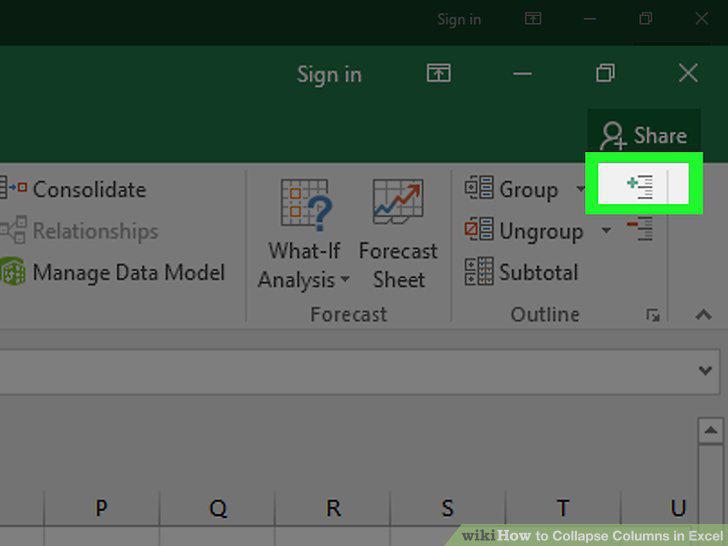Select column Q header
This screenshot has height=546, width=728.
click(x=217, y=508)
